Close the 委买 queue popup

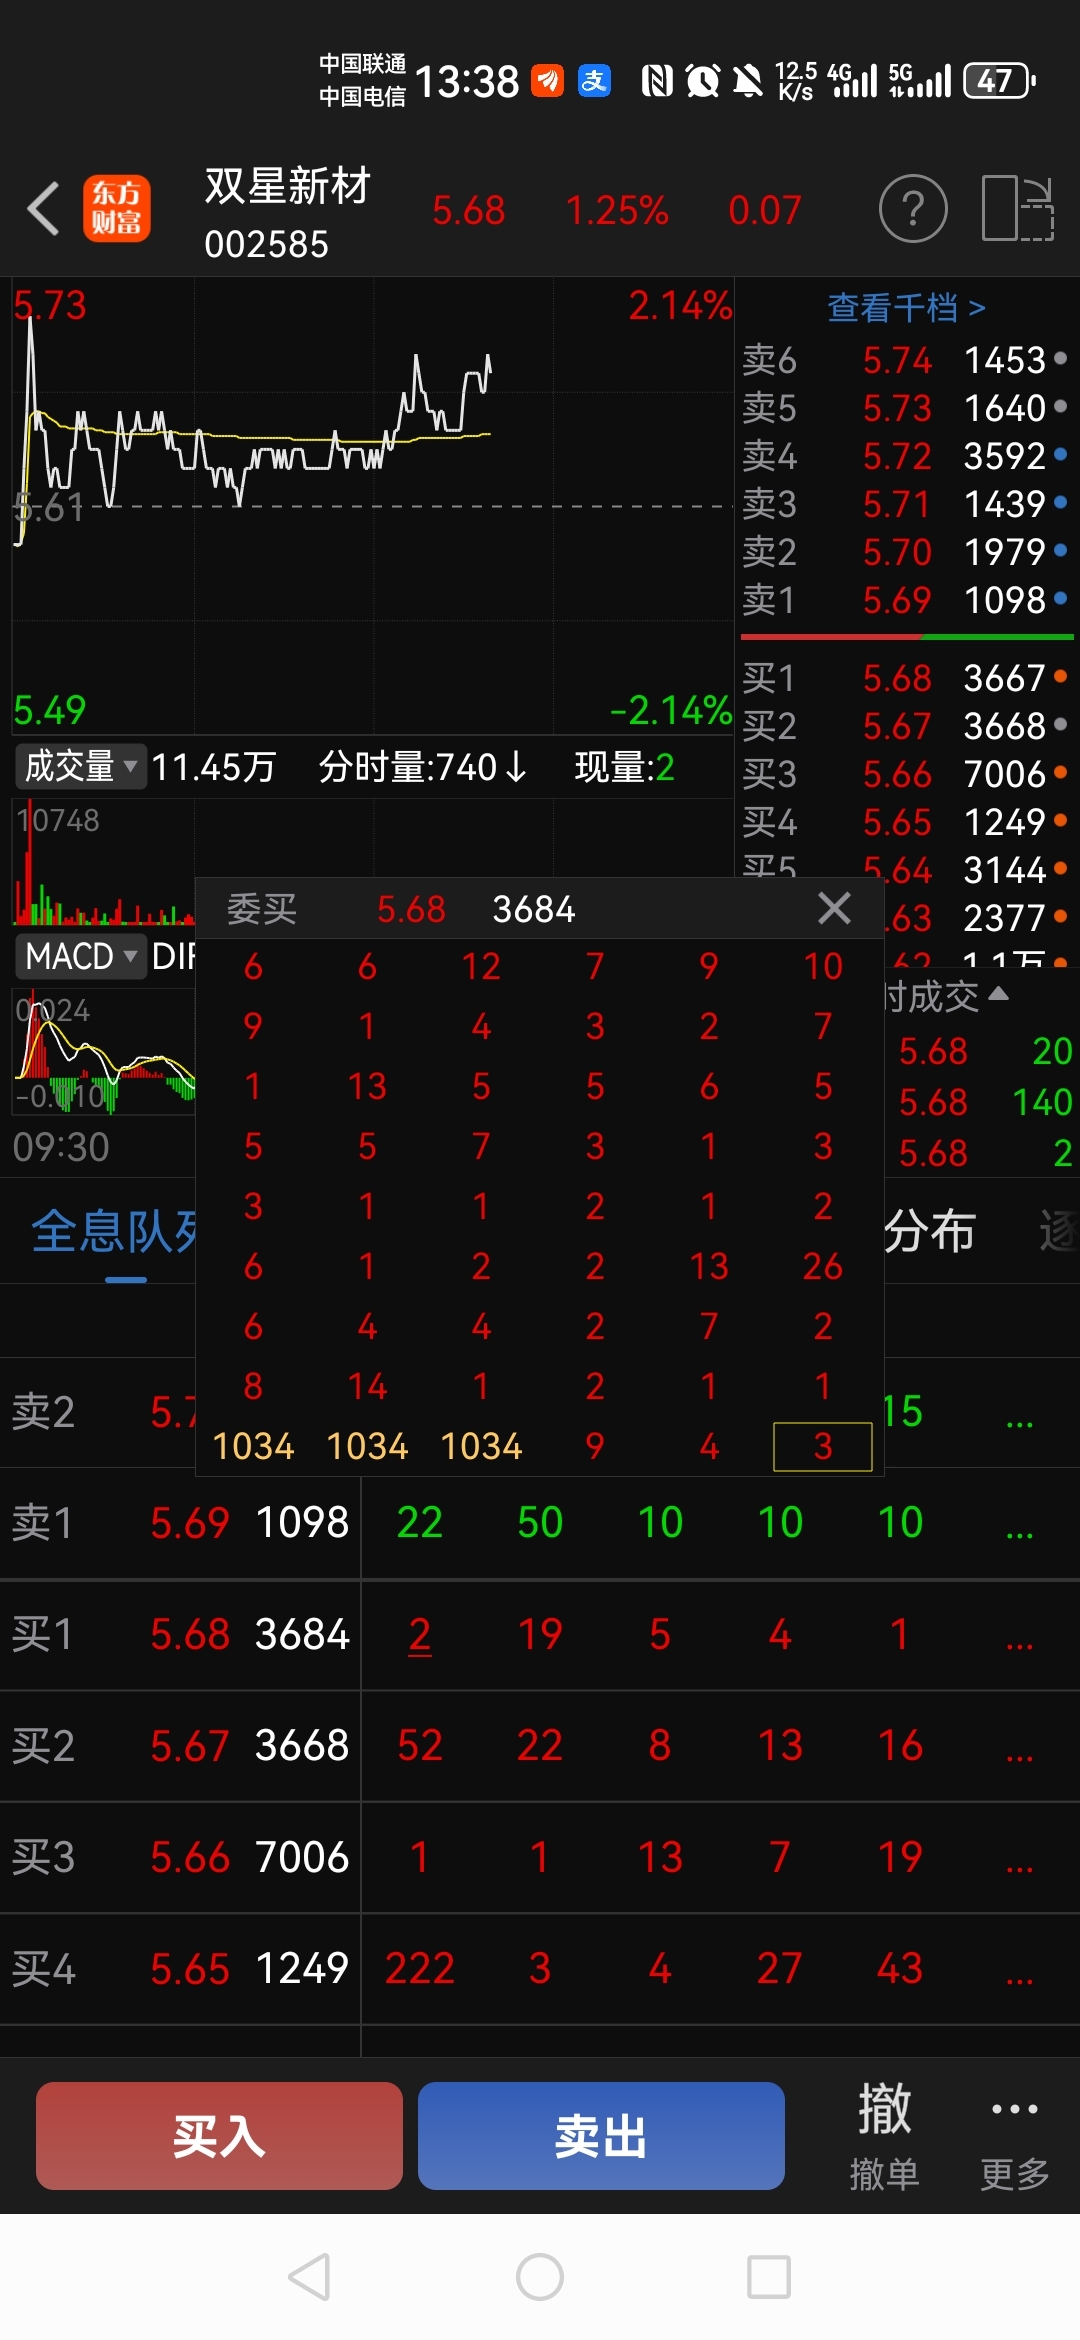(x=834, y=908)
